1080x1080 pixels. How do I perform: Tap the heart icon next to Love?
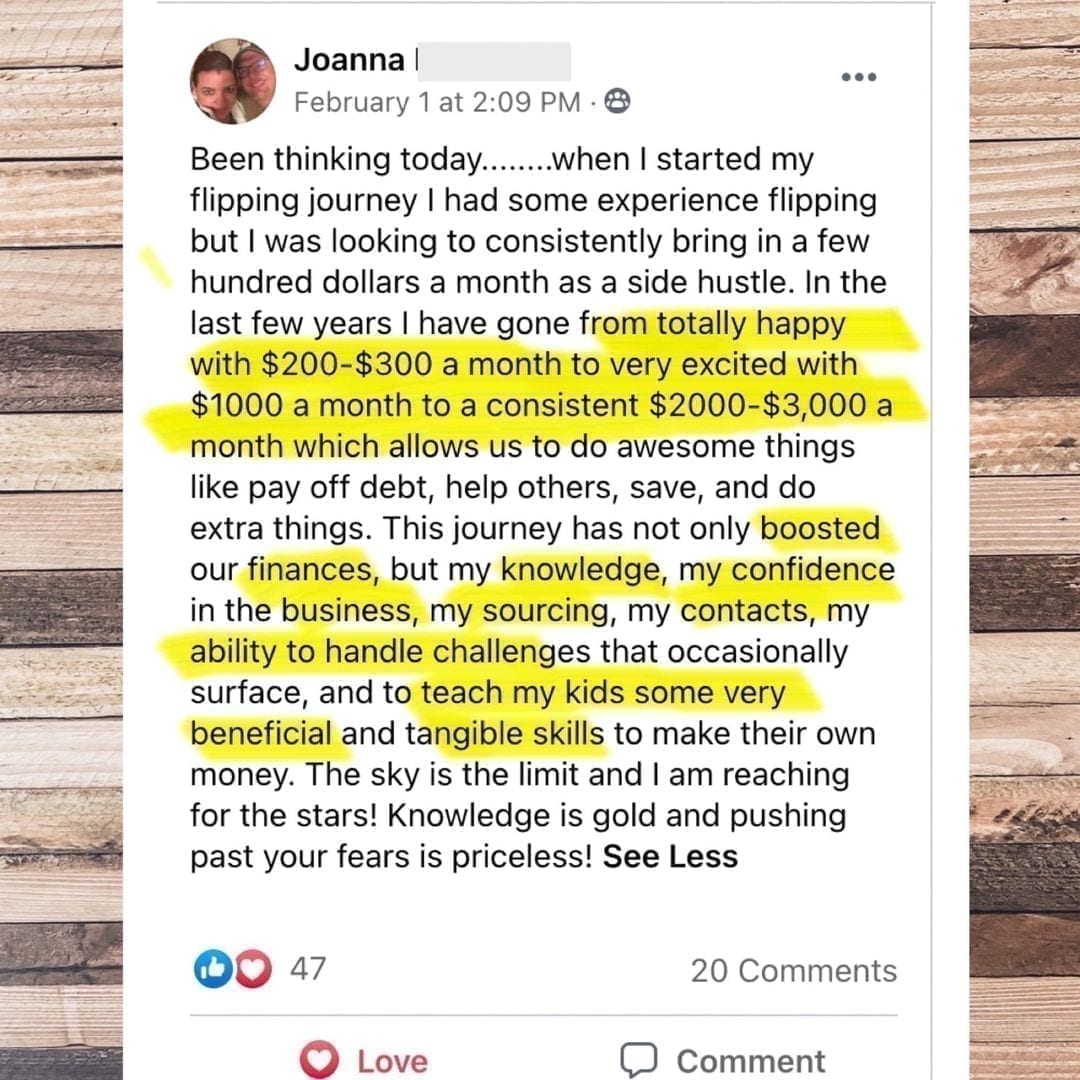319,1059
